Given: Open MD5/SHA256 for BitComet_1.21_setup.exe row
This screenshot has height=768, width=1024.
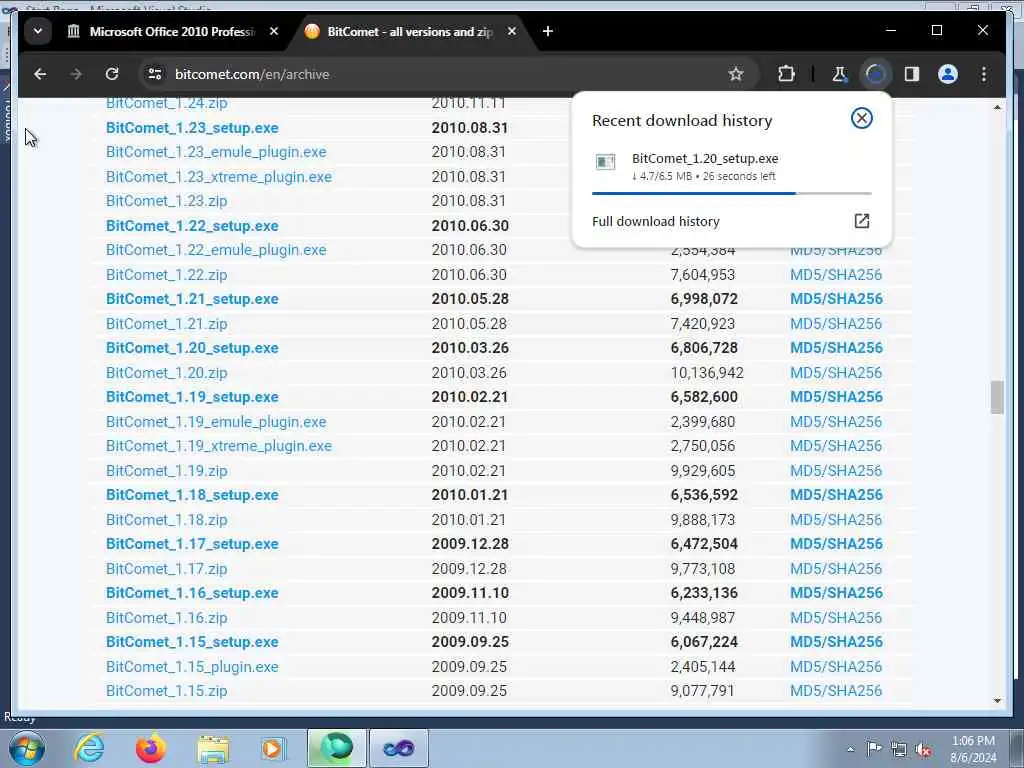Looking at the screenshot, I should coord(836,299).
